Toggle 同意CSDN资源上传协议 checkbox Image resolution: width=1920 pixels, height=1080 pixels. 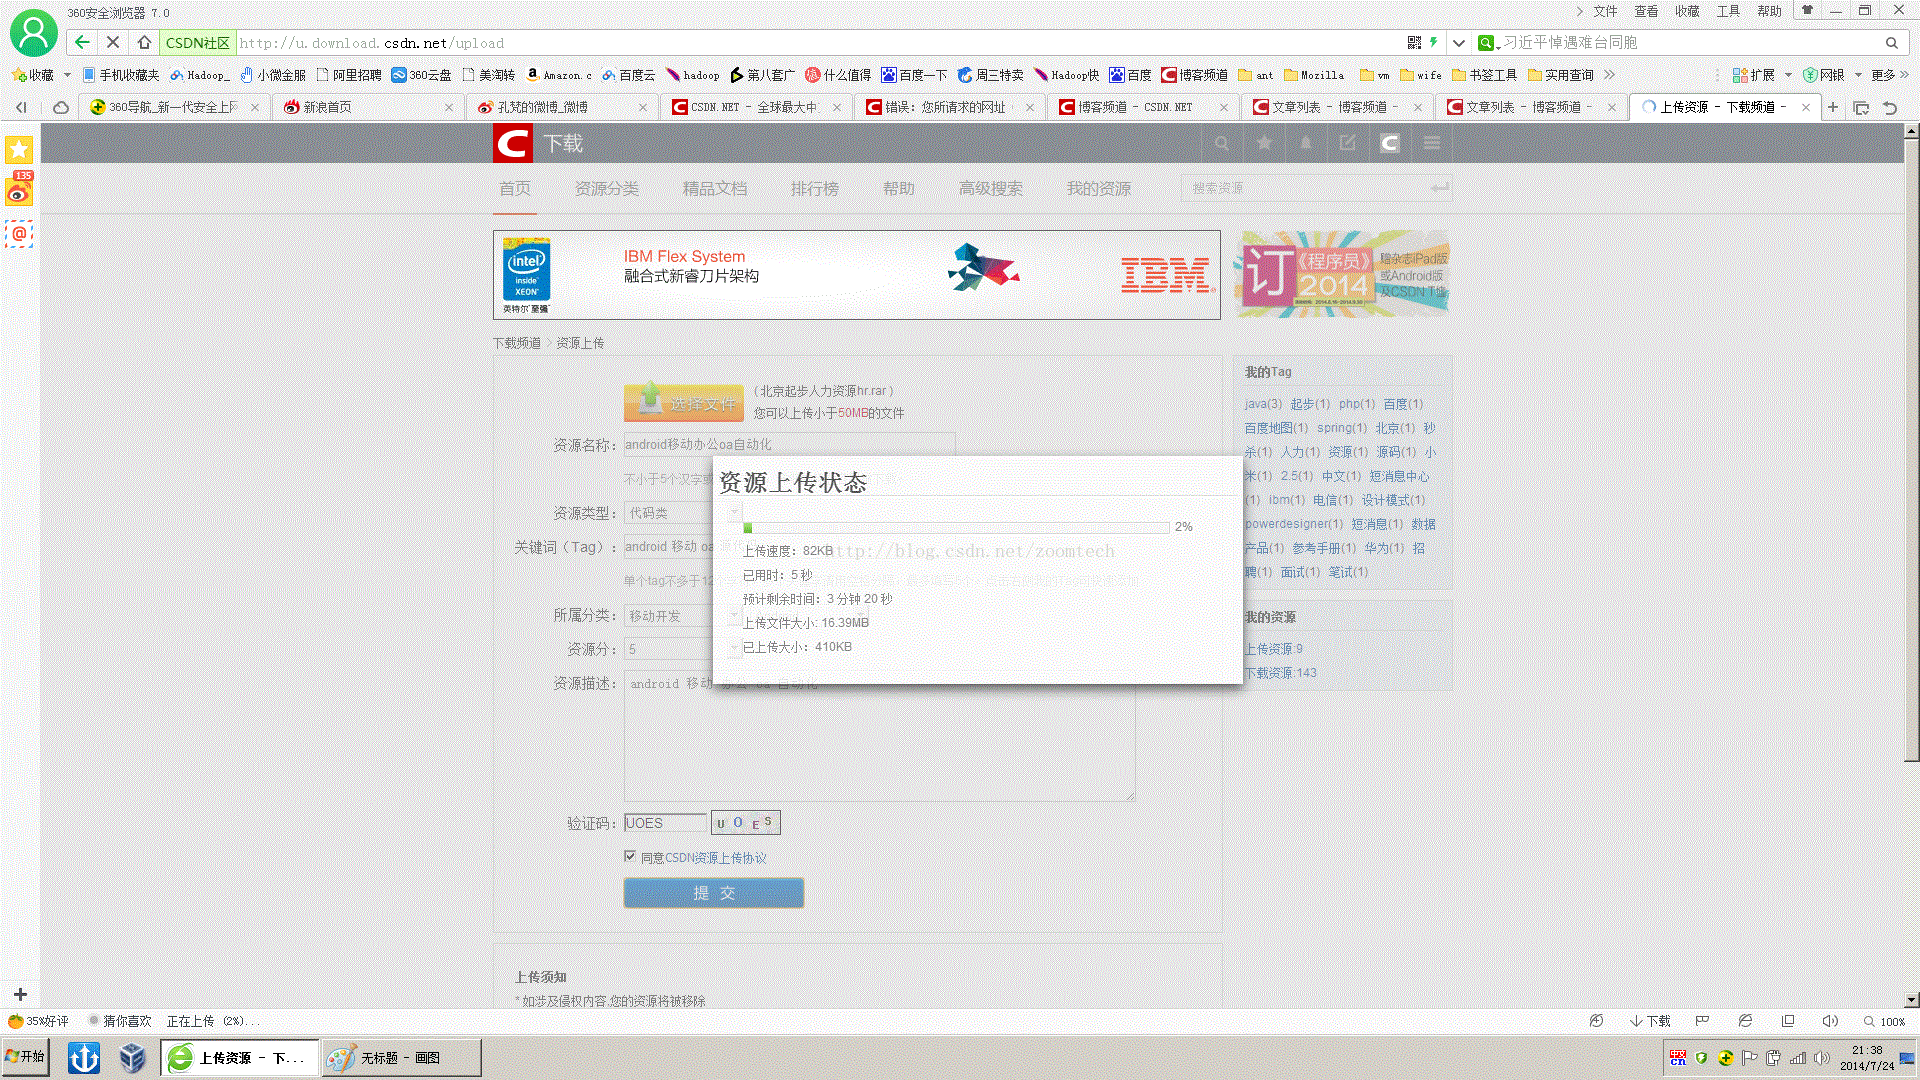click(x=630, y=856)
